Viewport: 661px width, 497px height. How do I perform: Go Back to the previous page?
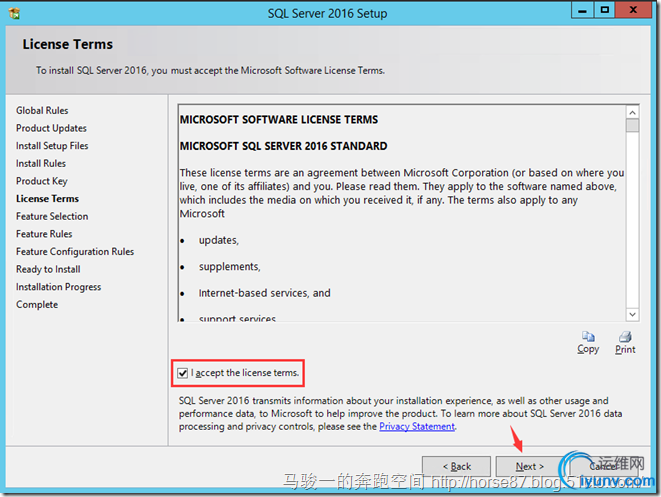point(457,466)
